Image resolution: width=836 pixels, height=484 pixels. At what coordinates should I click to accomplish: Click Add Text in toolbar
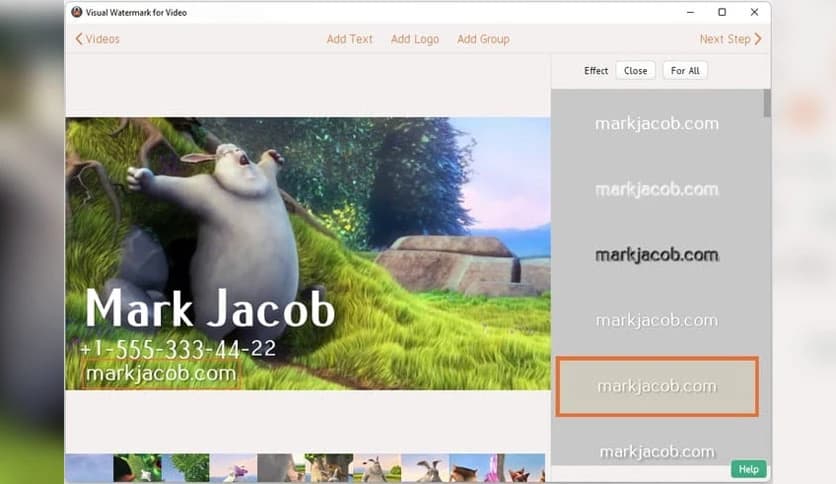350,39
